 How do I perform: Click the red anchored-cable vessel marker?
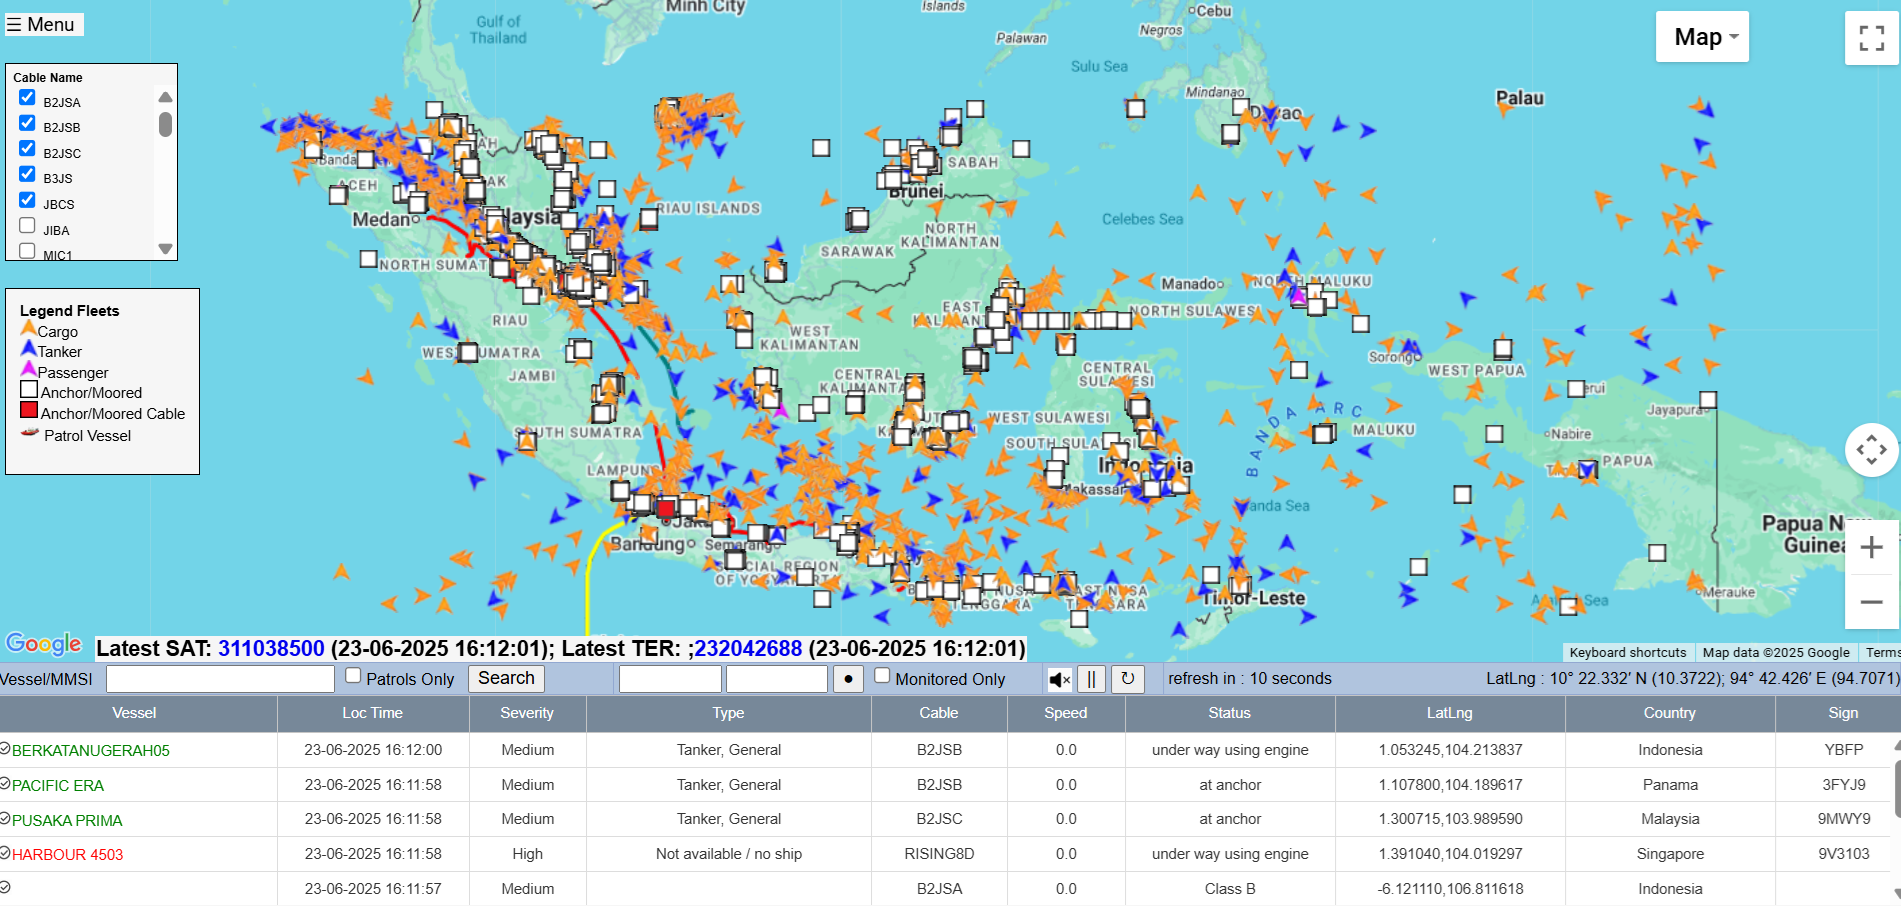coord(666,508)
